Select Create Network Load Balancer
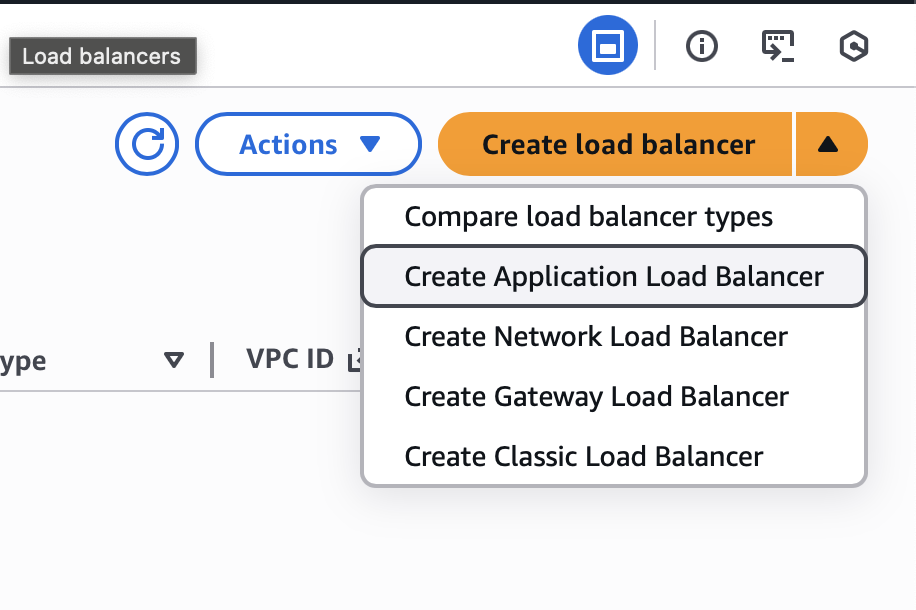916x610 pixels. pyautogui.click(x=596, y=337)
